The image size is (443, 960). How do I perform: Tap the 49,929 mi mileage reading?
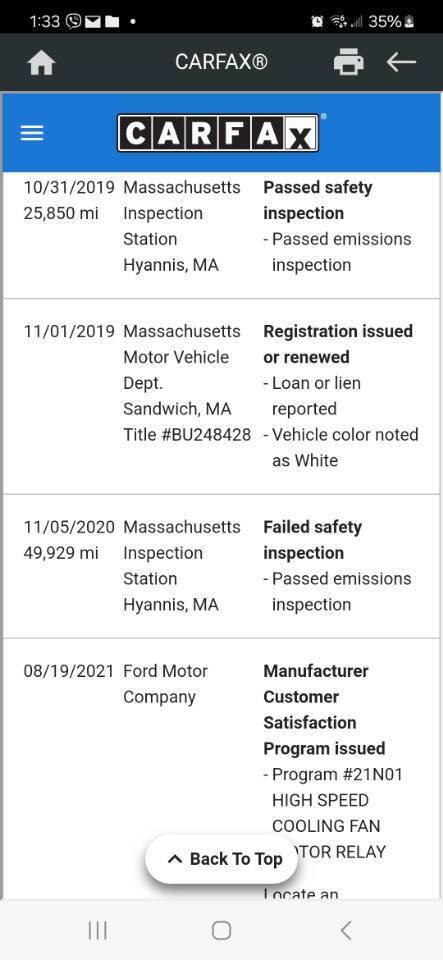coord(61,553)
